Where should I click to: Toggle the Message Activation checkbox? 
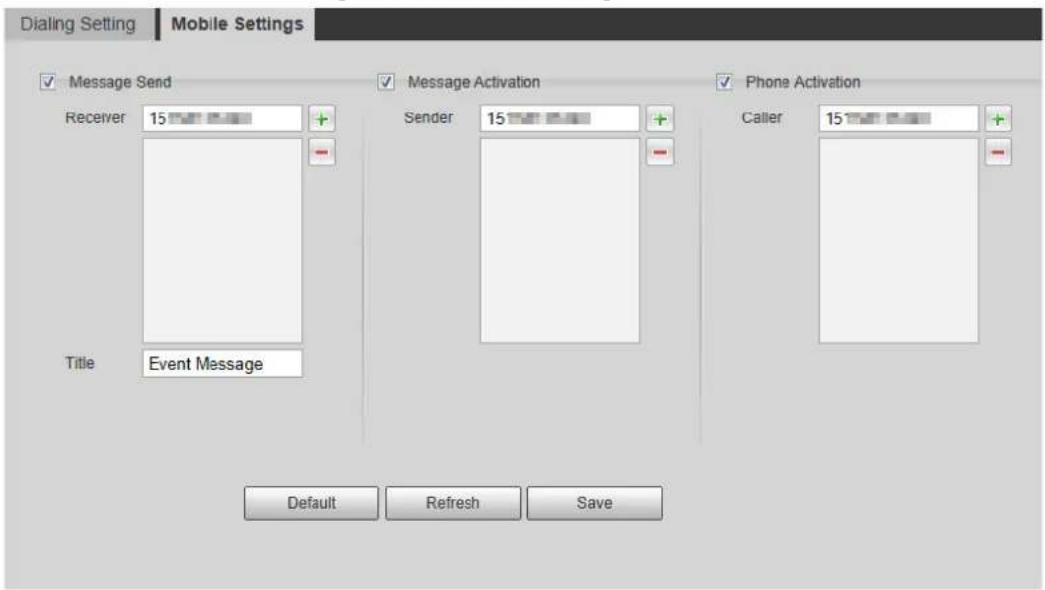(386, 82)
